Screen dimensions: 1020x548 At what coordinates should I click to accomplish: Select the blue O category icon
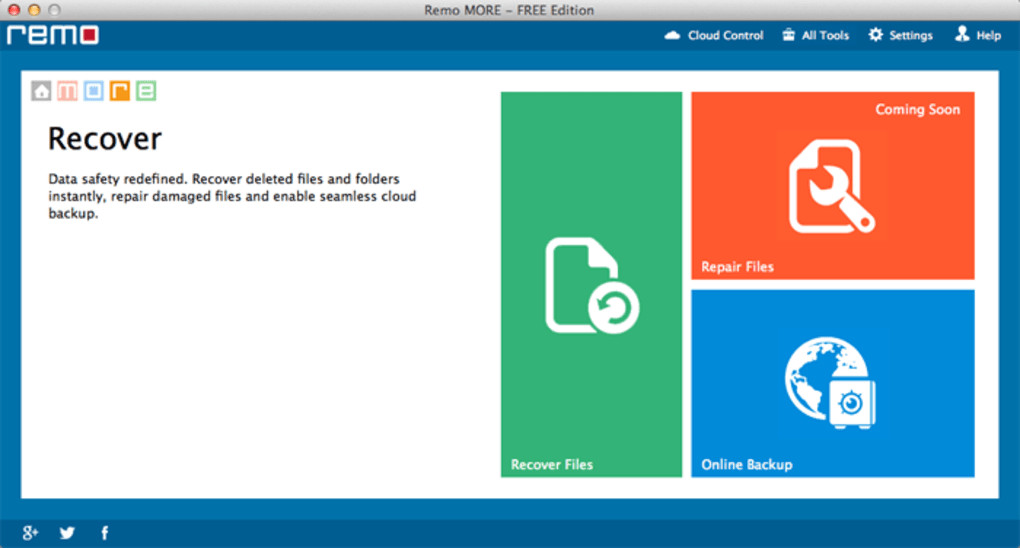[94, 90]
